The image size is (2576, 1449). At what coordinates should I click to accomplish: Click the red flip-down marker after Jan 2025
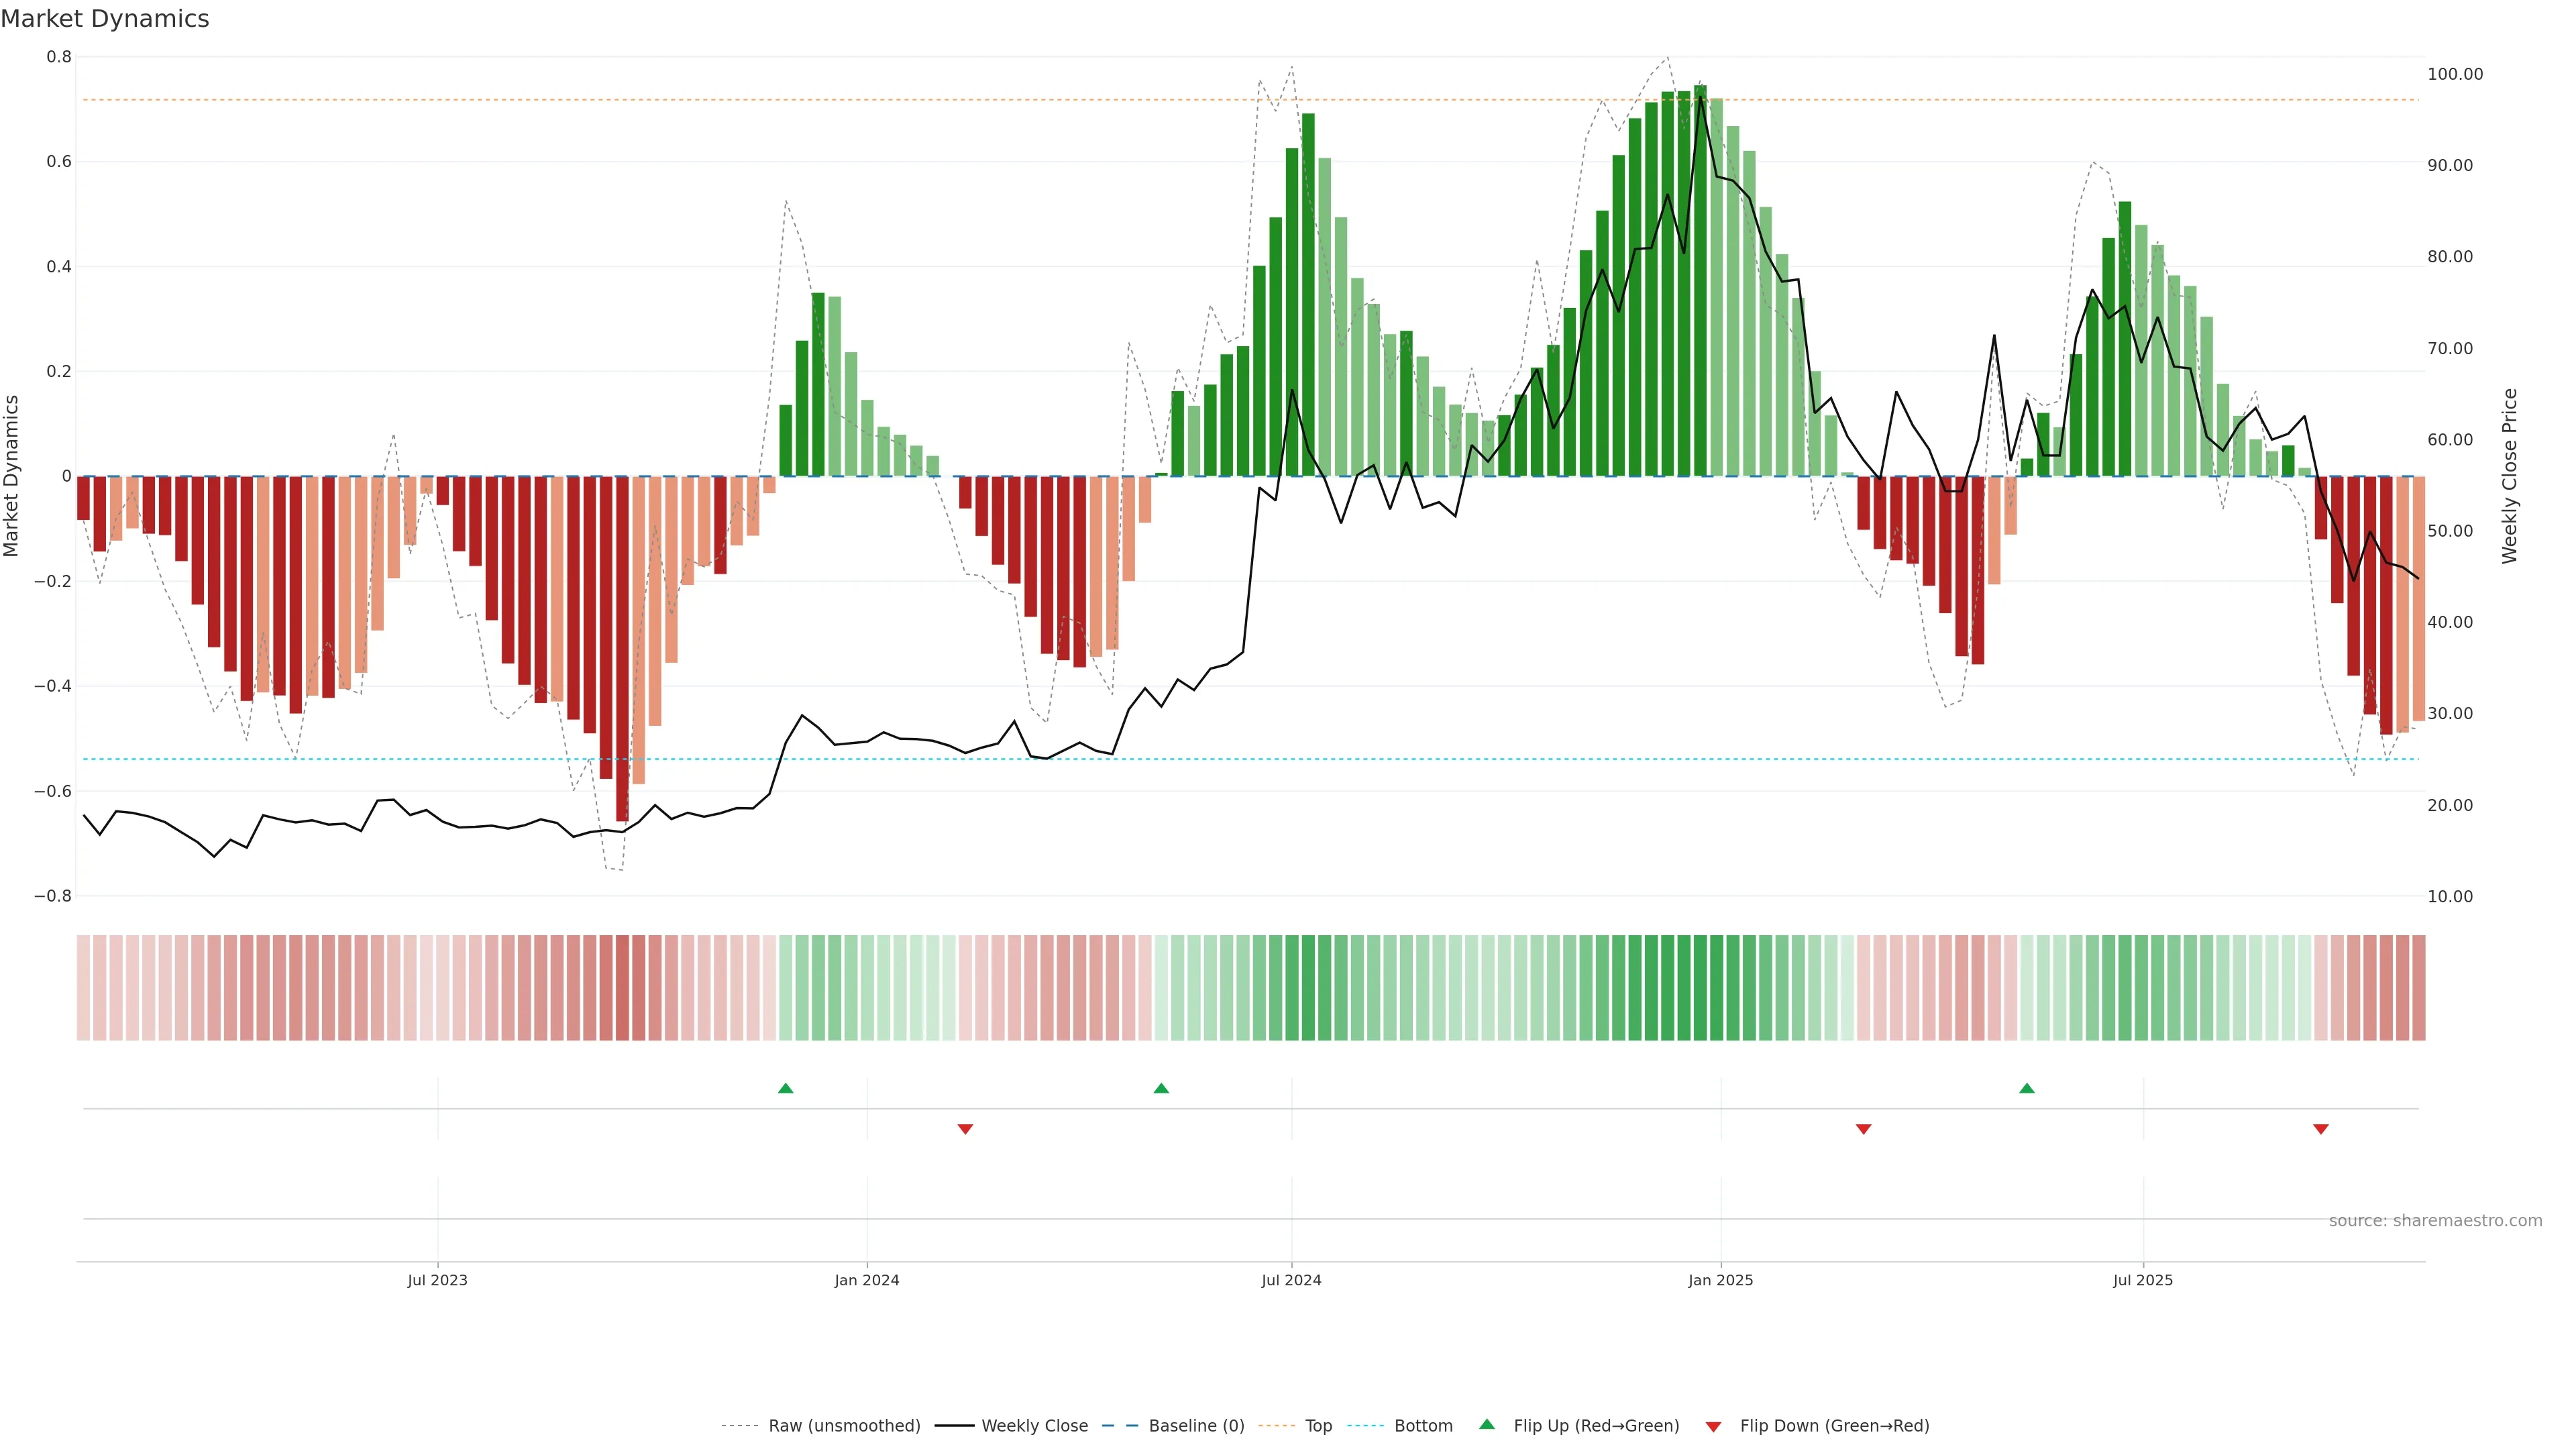click(x=1863, y=1129)
